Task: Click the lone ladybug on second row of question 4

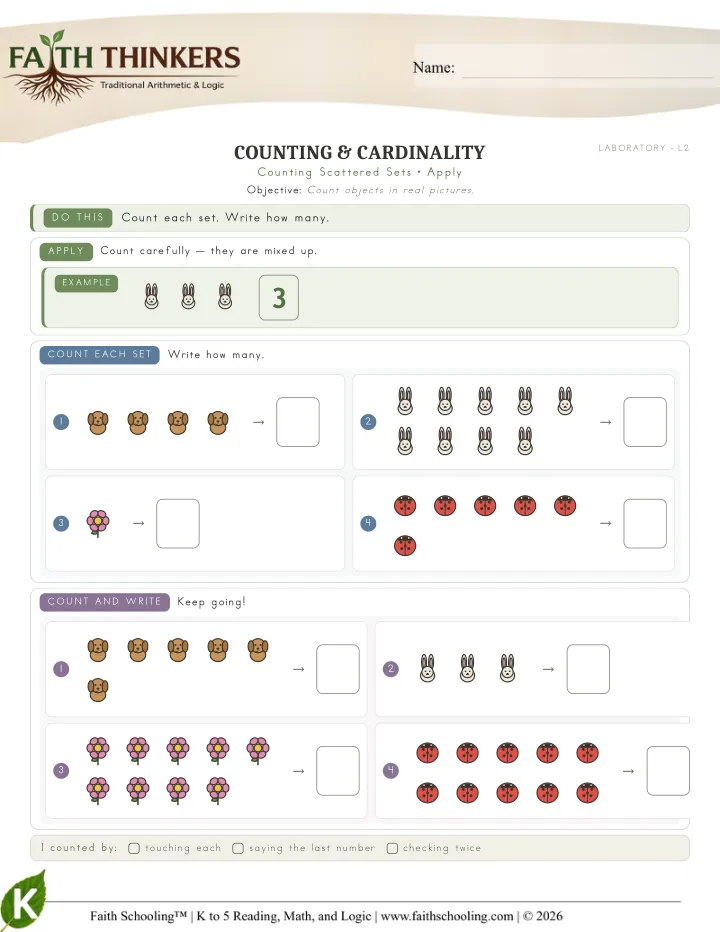Action: (x=405, y=545)
